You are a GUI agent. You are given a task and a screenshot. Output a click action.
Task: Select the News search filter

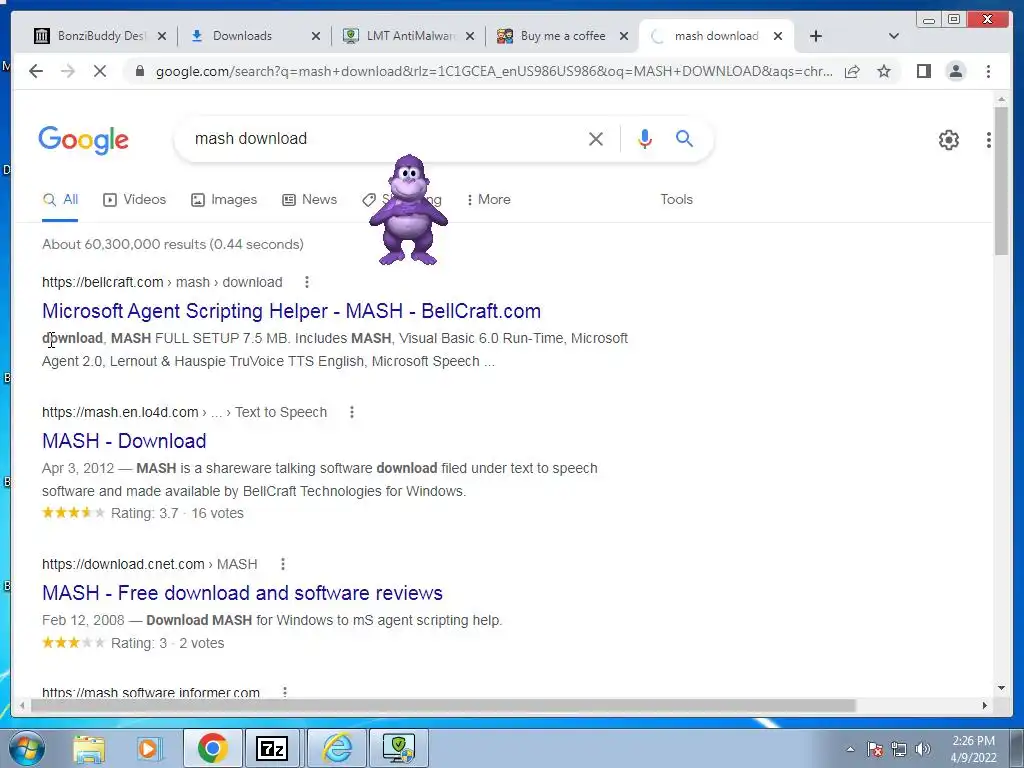click(310, 199)
